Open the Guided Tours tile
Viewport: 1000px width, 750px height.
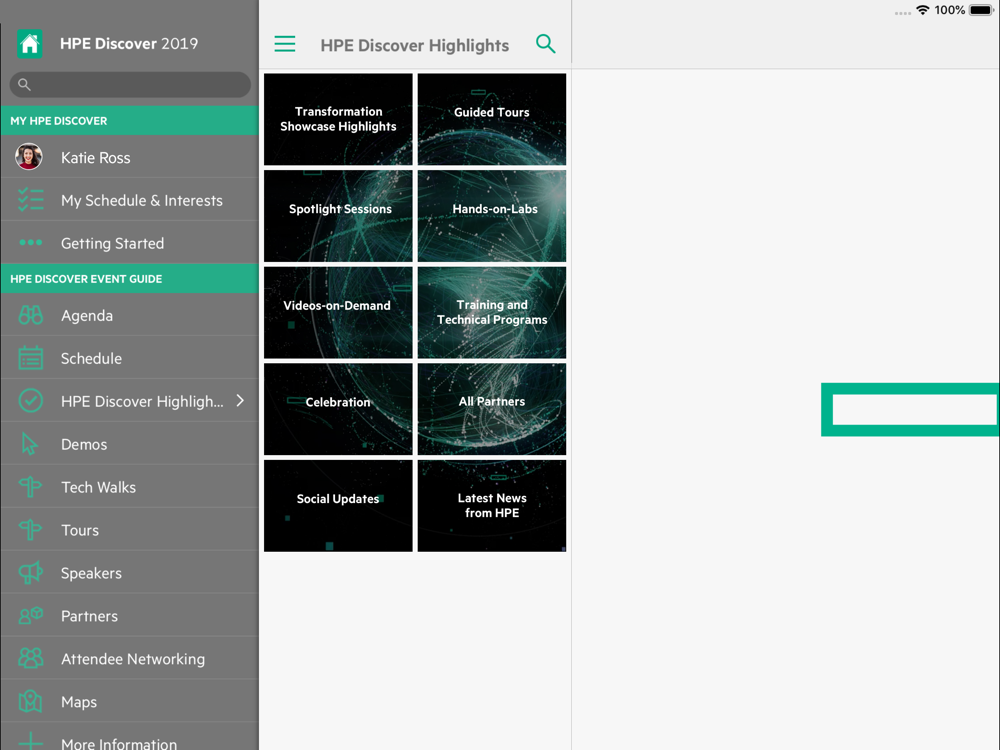(x=492, y=119)
